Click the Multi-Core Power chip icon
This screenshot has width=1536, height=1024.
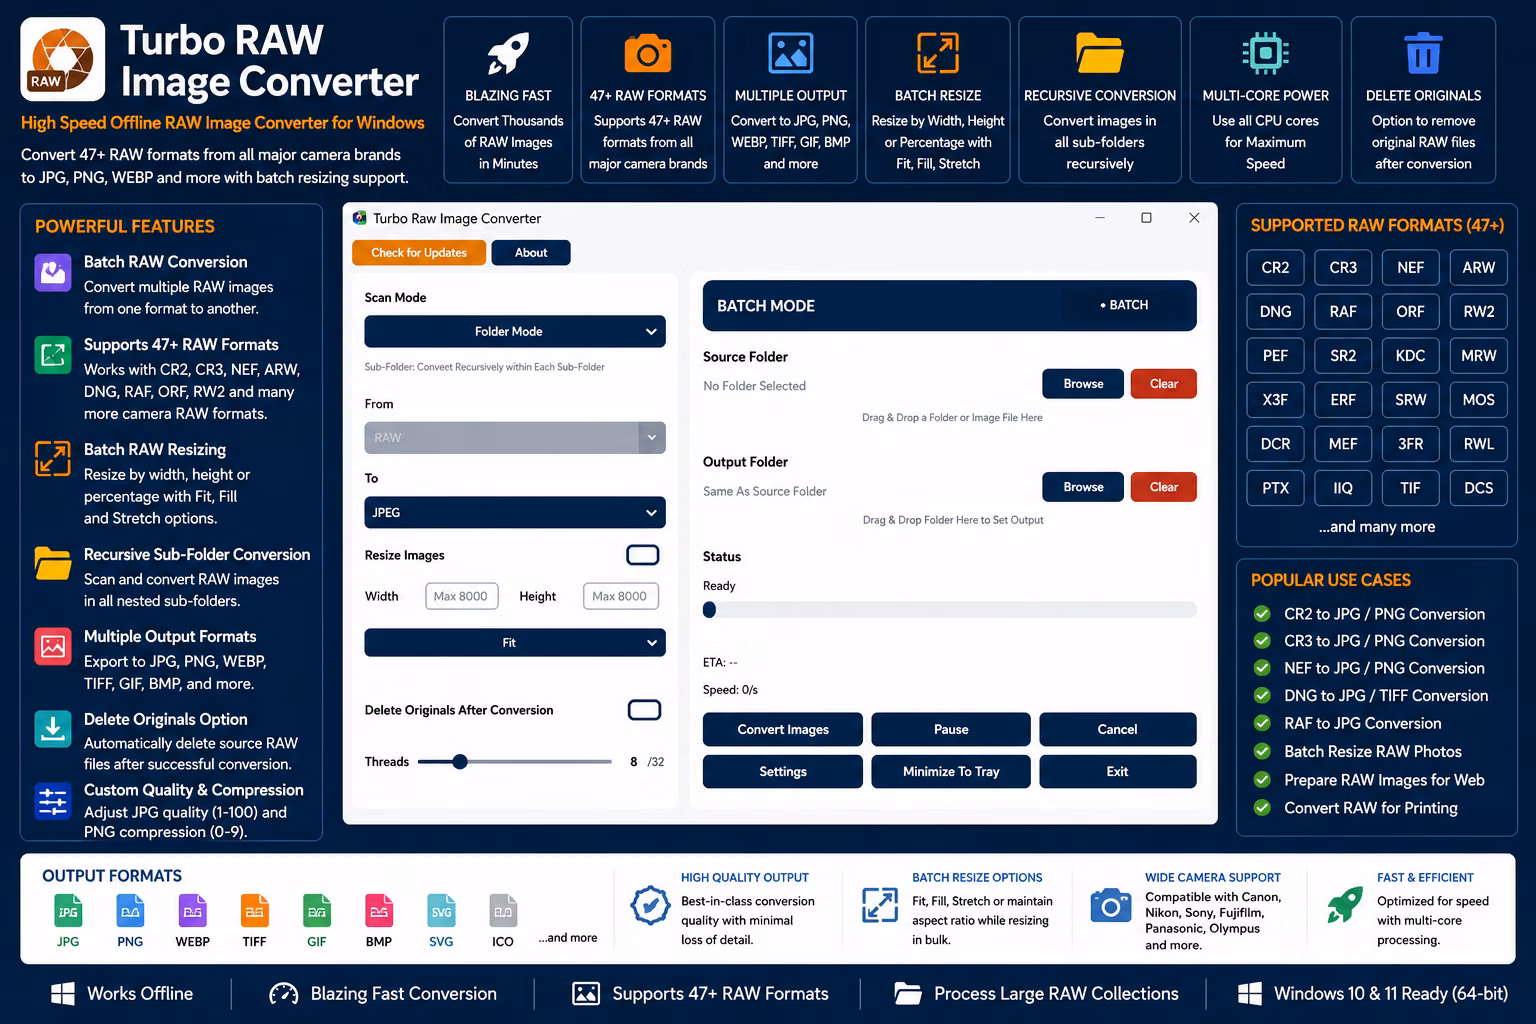coord(1265,53)
